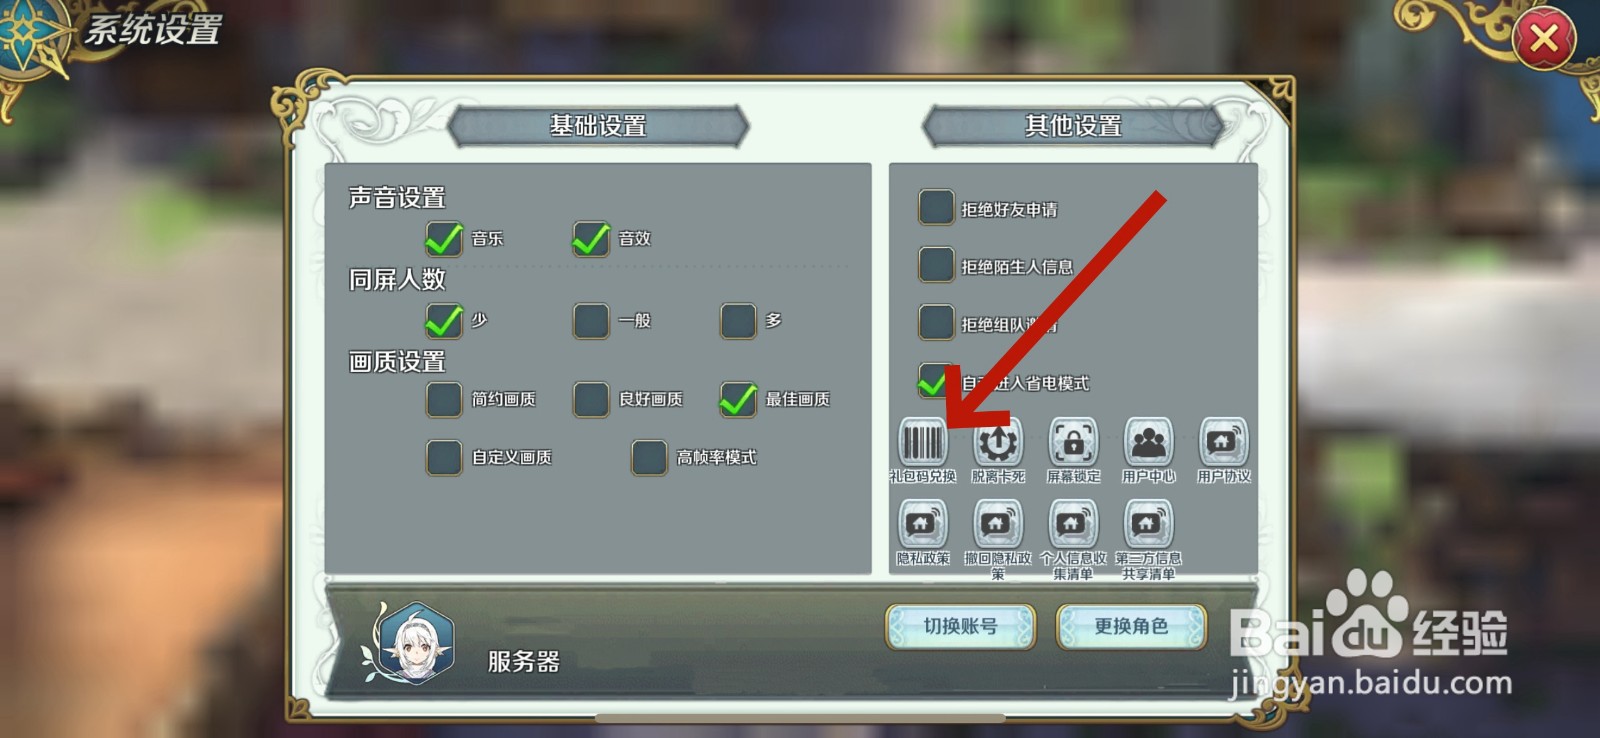Enable the 拒绝好友申请 checkbox
Viewport: 1600px width, 738px height.
(936, 207)
